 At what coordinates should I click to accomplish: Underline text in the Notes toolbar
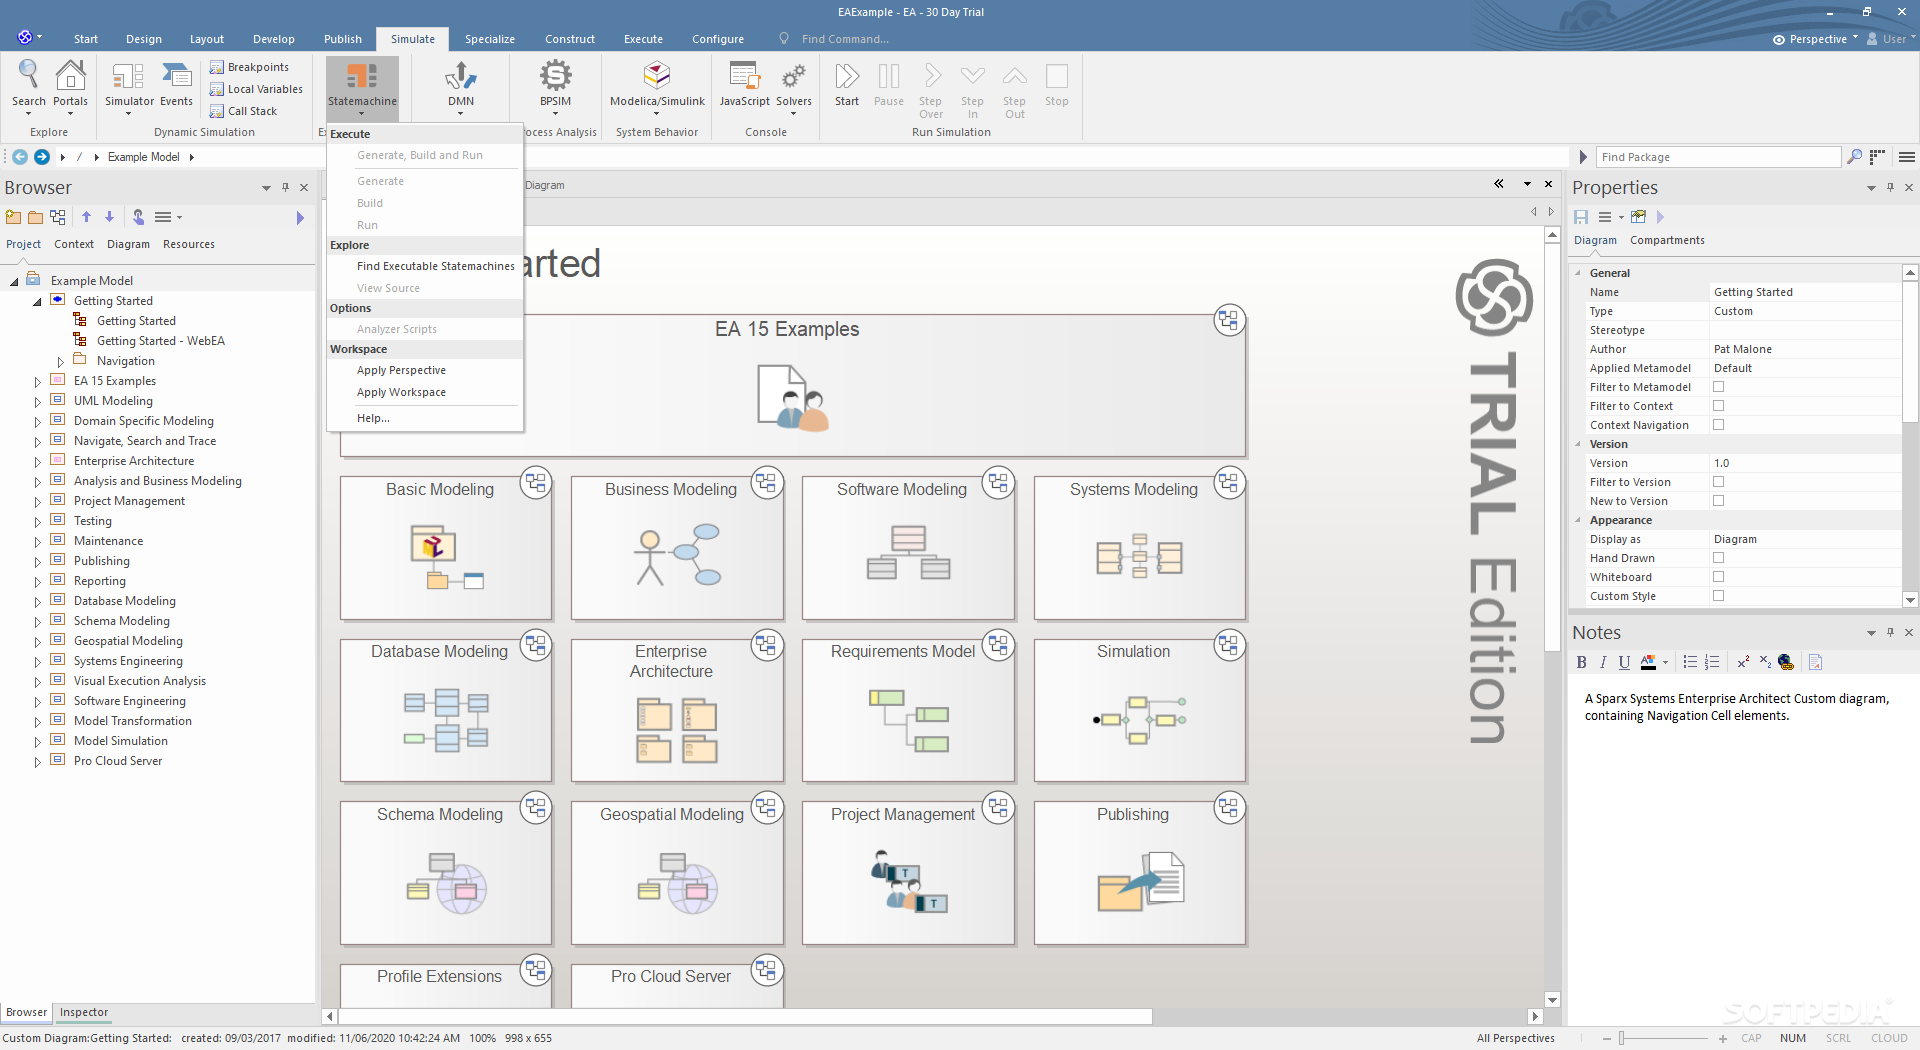tap(1624, 662)
